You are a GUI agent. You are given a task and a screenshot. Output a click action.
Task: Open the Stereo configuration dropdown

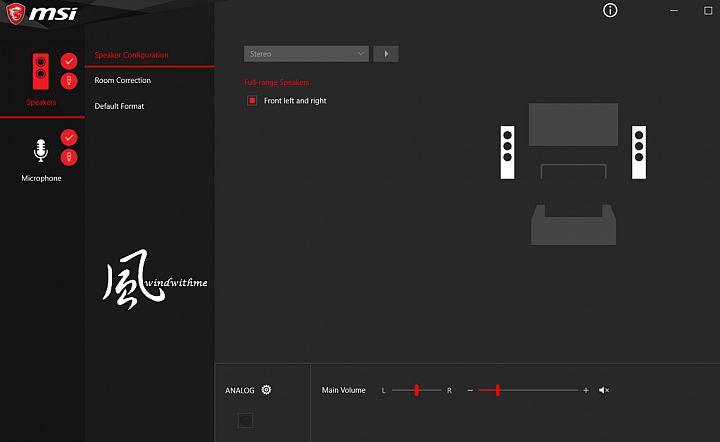(306, 54)
